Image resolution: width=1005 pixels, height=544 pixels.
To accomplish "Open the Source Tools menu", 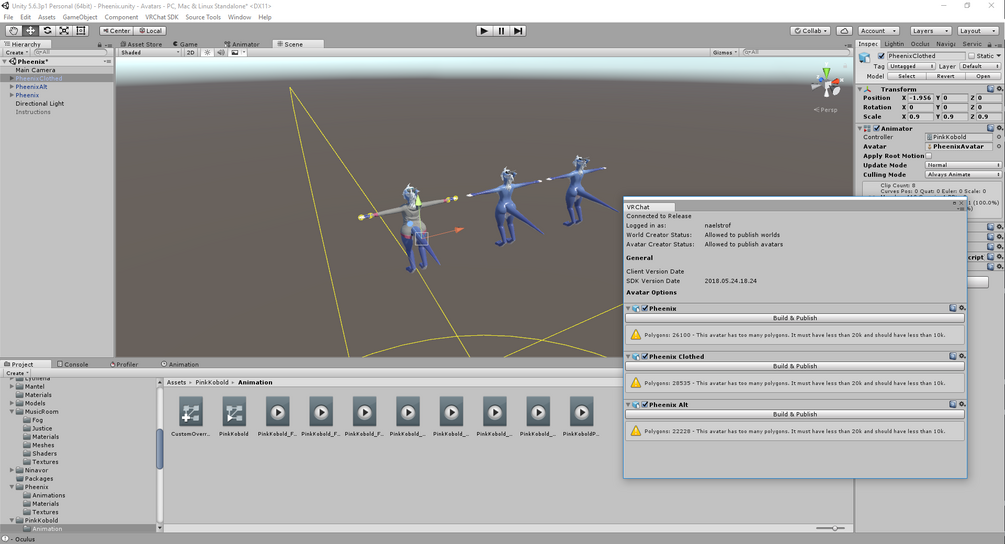I will point(203,17).
